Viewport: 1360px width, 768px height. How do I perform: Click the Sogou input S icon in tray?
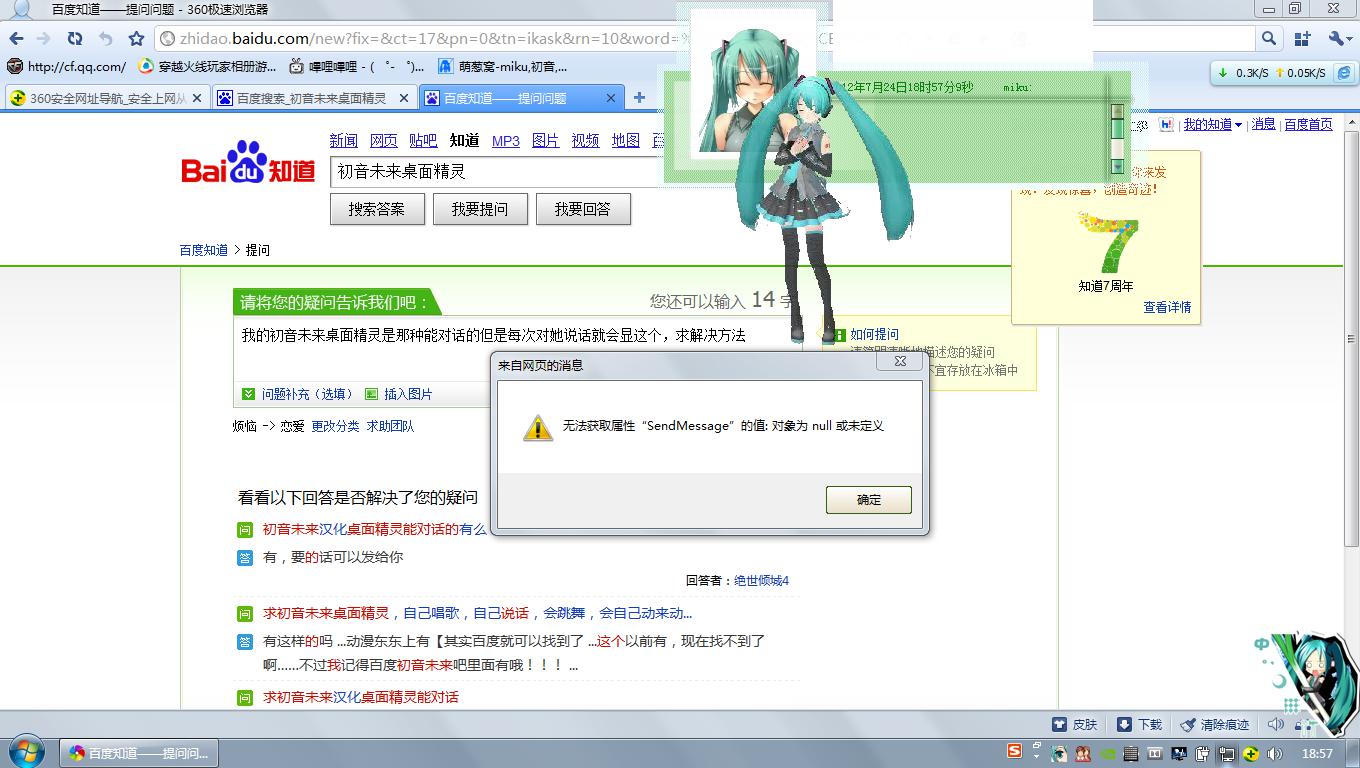(x=1014, y=751)
